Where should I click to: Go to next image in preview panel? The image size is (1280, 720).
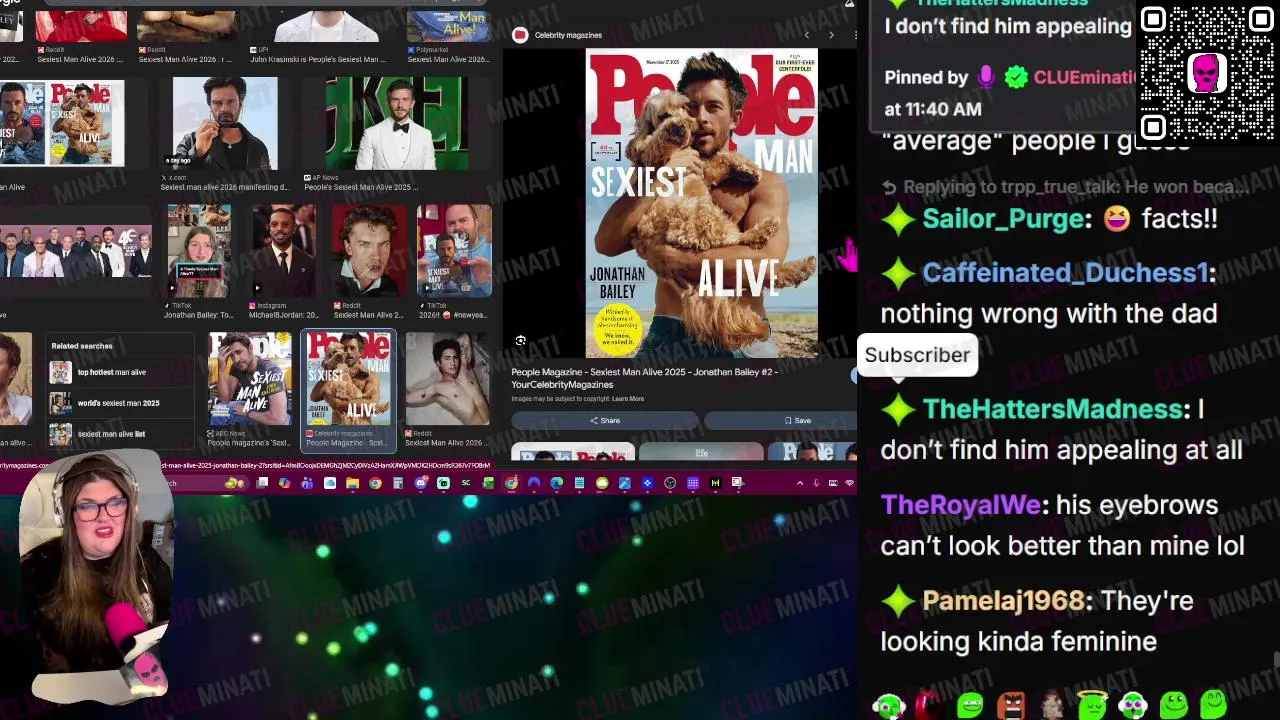click(x=831, y=35)
